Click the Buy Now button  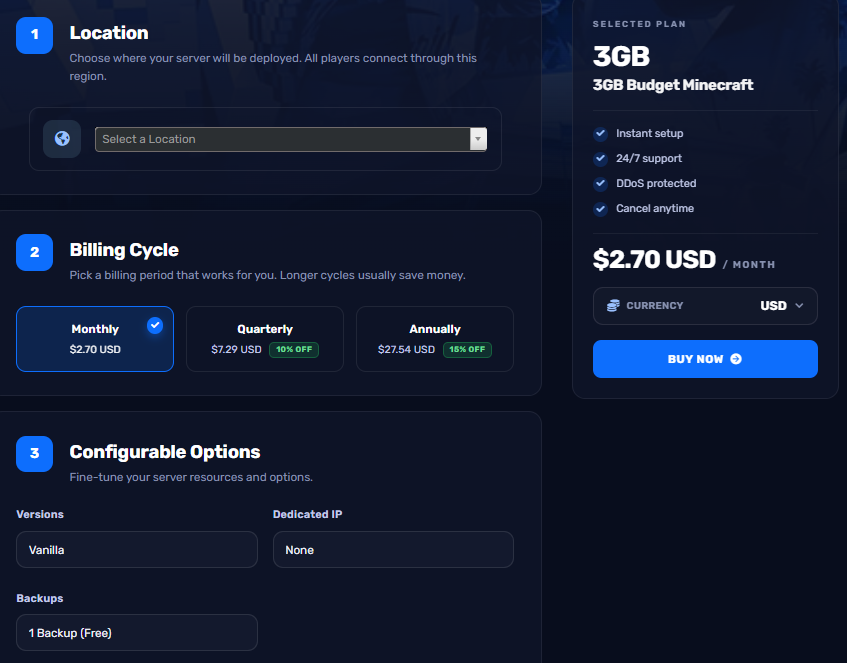tap(705, 359)
